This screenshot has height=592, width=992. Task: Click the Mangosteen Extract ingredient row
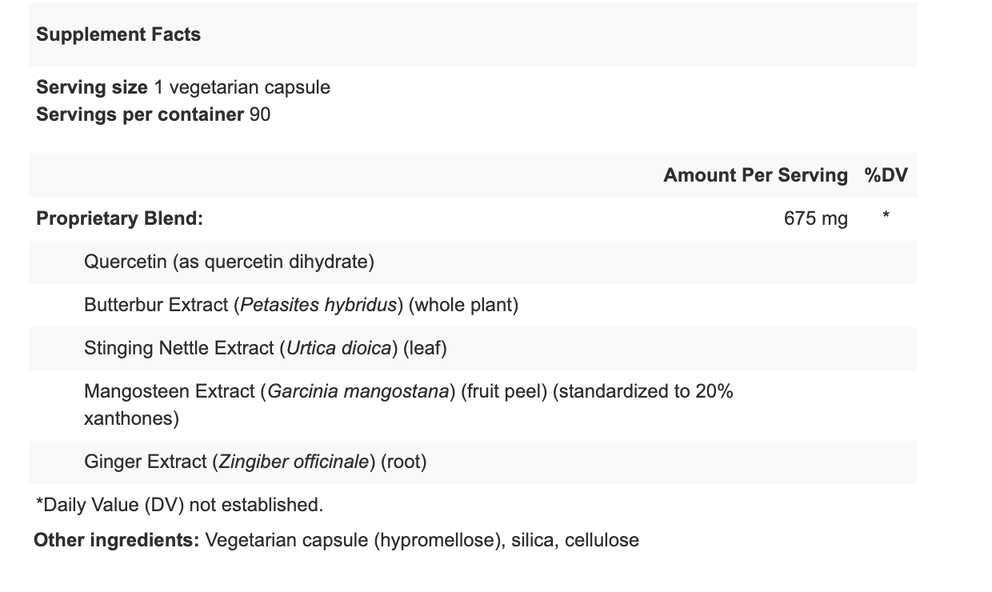point(473,405)
